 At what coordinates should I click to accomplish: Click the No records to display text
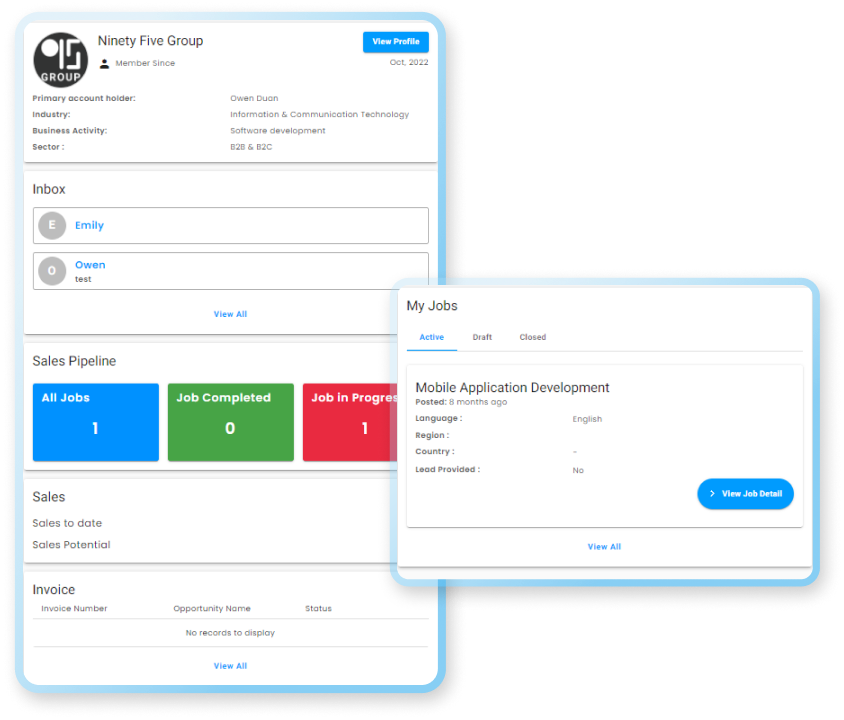pos(230,633)
